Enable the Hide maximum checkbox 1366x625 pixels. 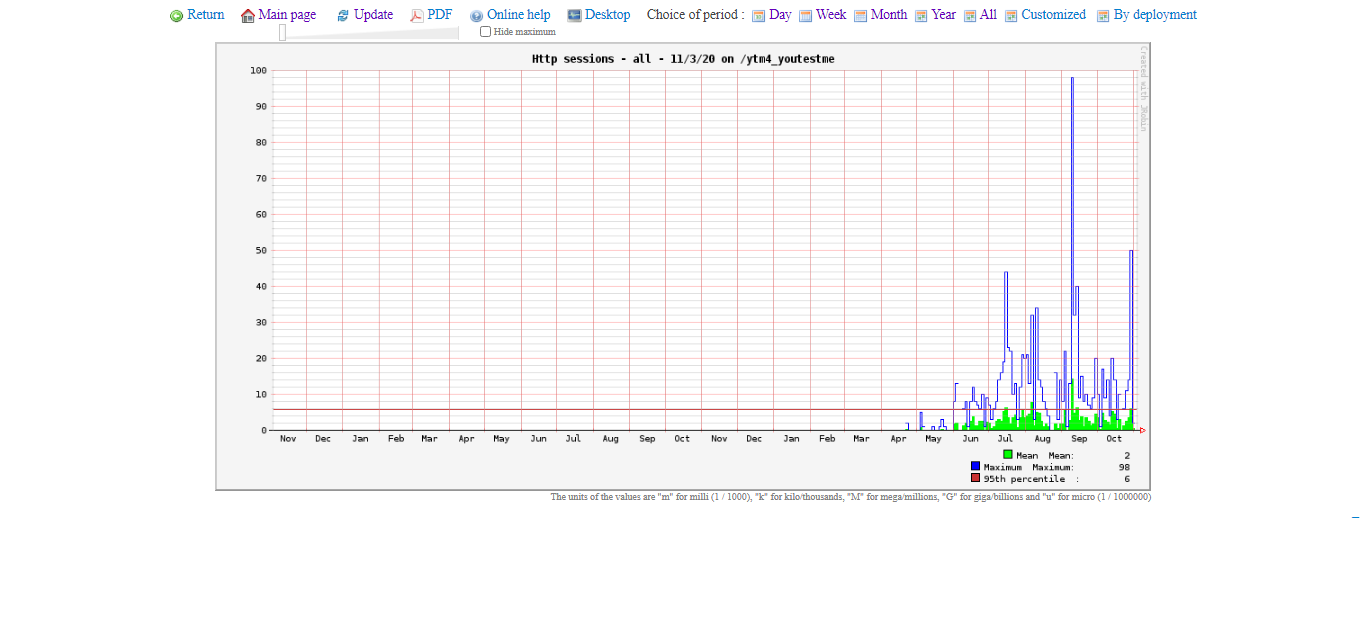click(486, 32)
